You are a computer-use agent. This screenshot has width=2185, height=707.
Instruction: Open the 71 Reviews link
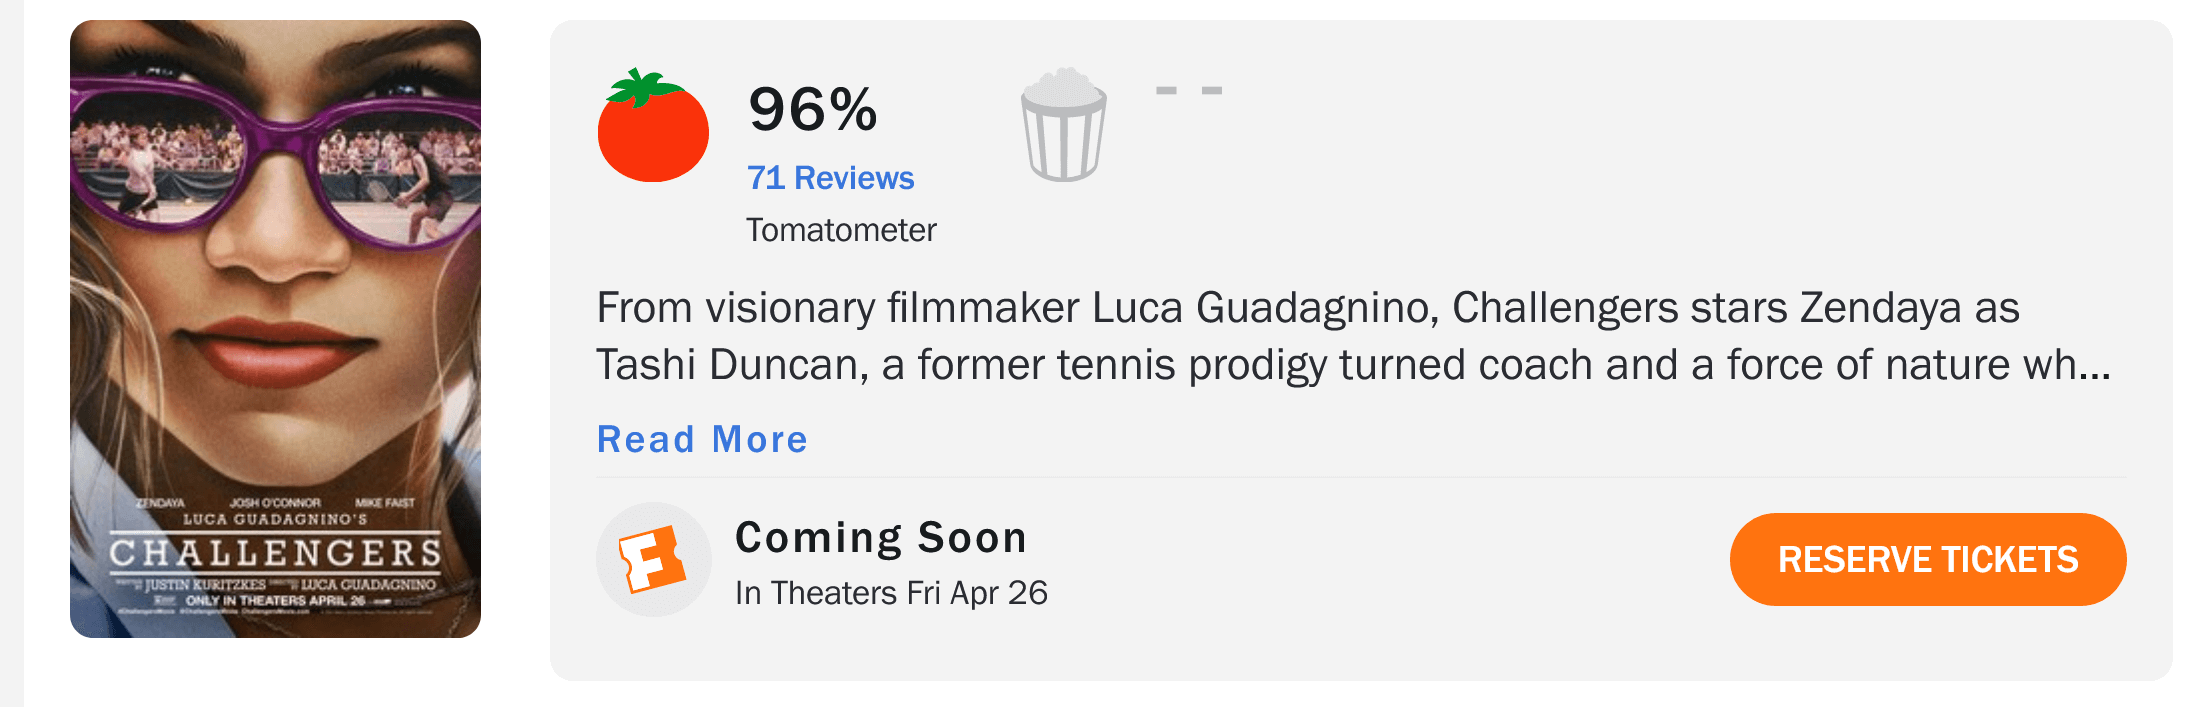pyautogui.click(x=830, y=178)
